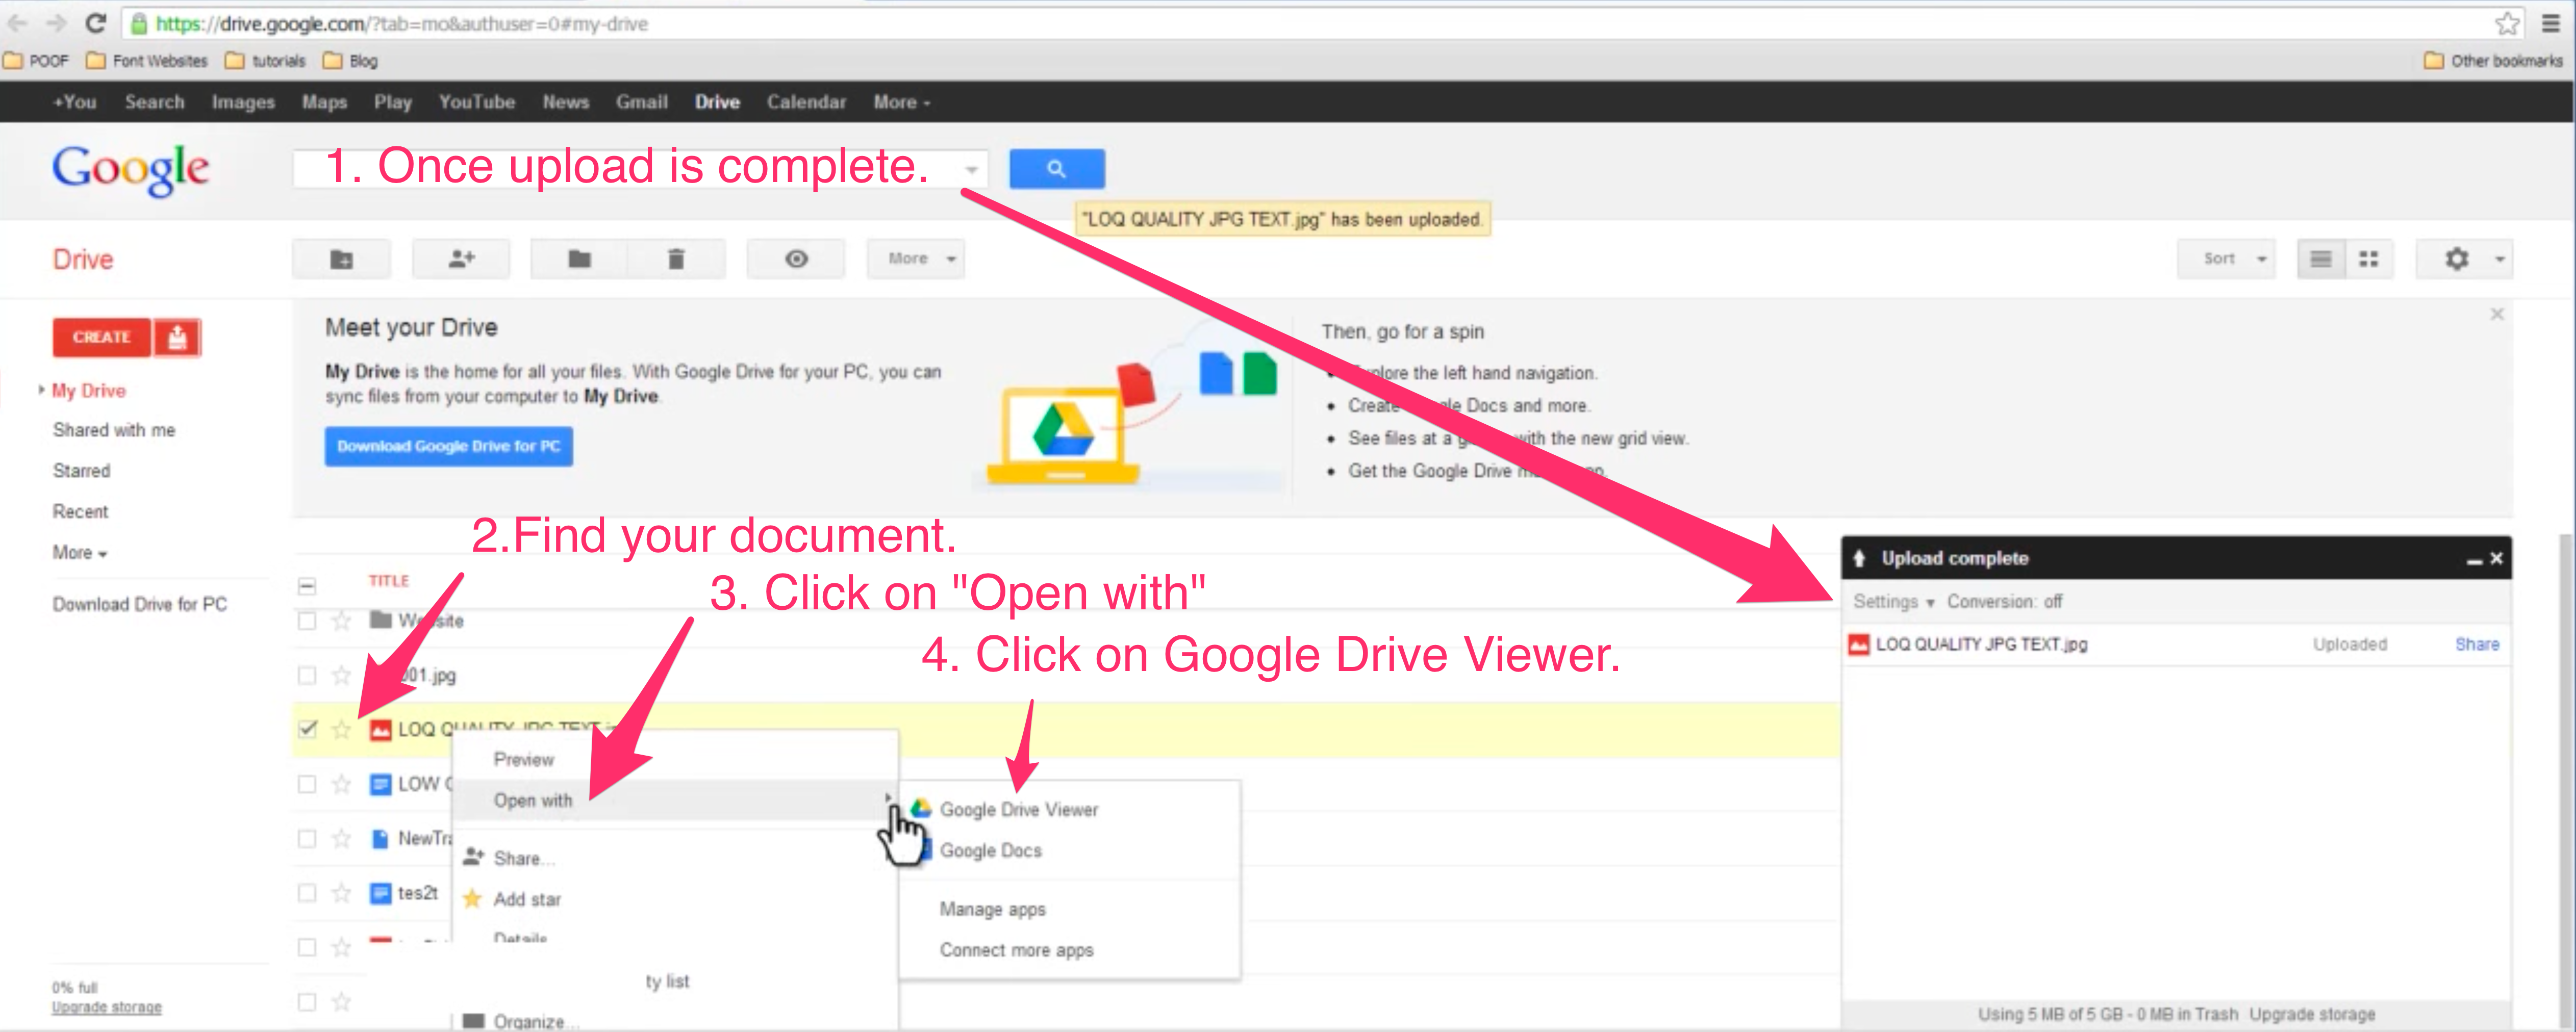
Task: Toggle the select-all checkbox beside TITLE
Action: (307, 585)
